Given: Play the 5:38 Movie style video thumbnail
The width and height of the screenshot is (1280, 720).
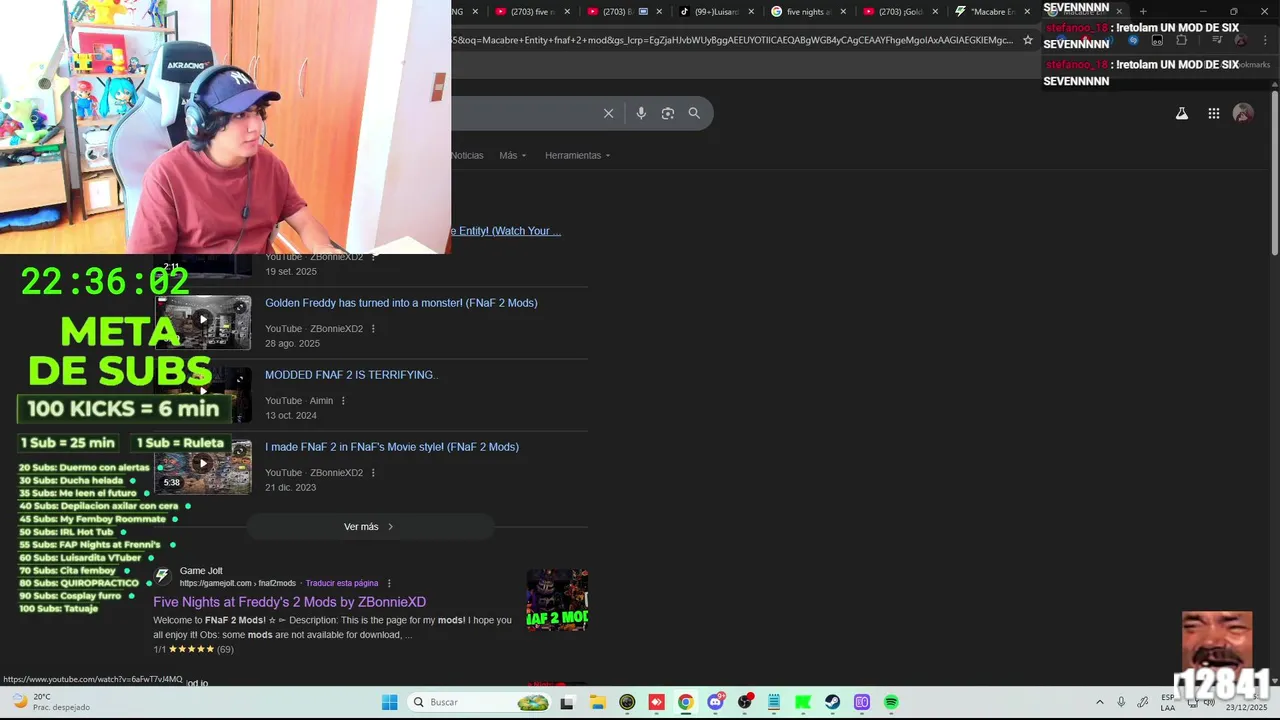Looking at the screenshot, I should pyautogui.click(x=203, y=466).
